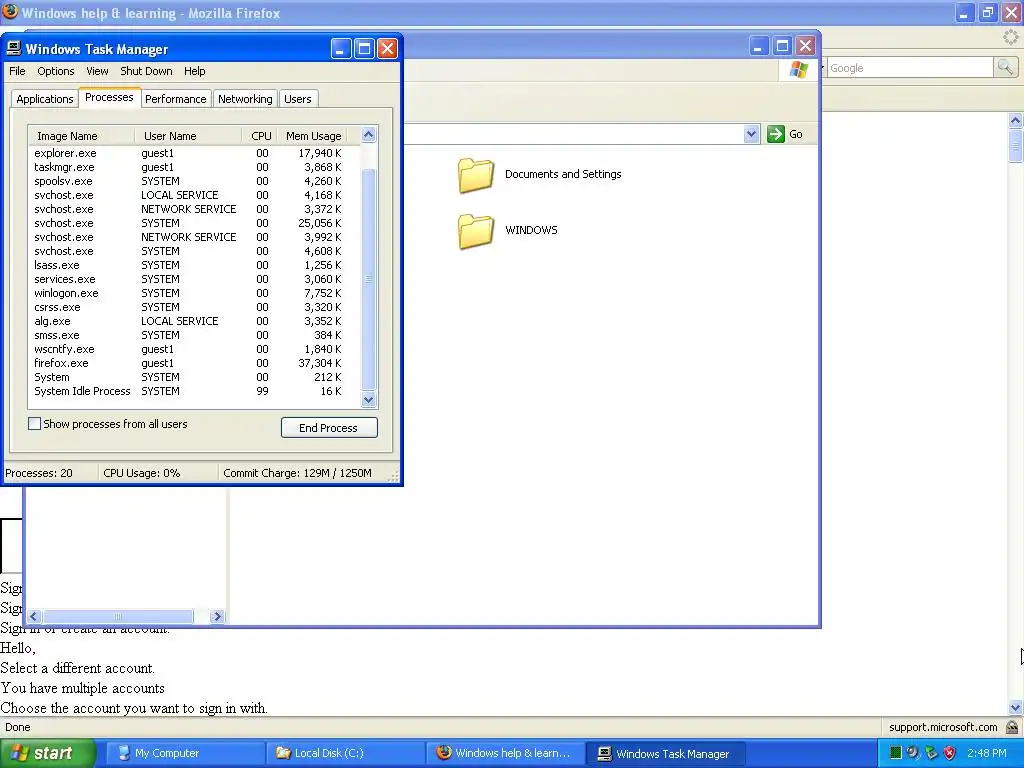1024x768 pixels.
Task: Click the Google search input field
Action: pos(910,68)
